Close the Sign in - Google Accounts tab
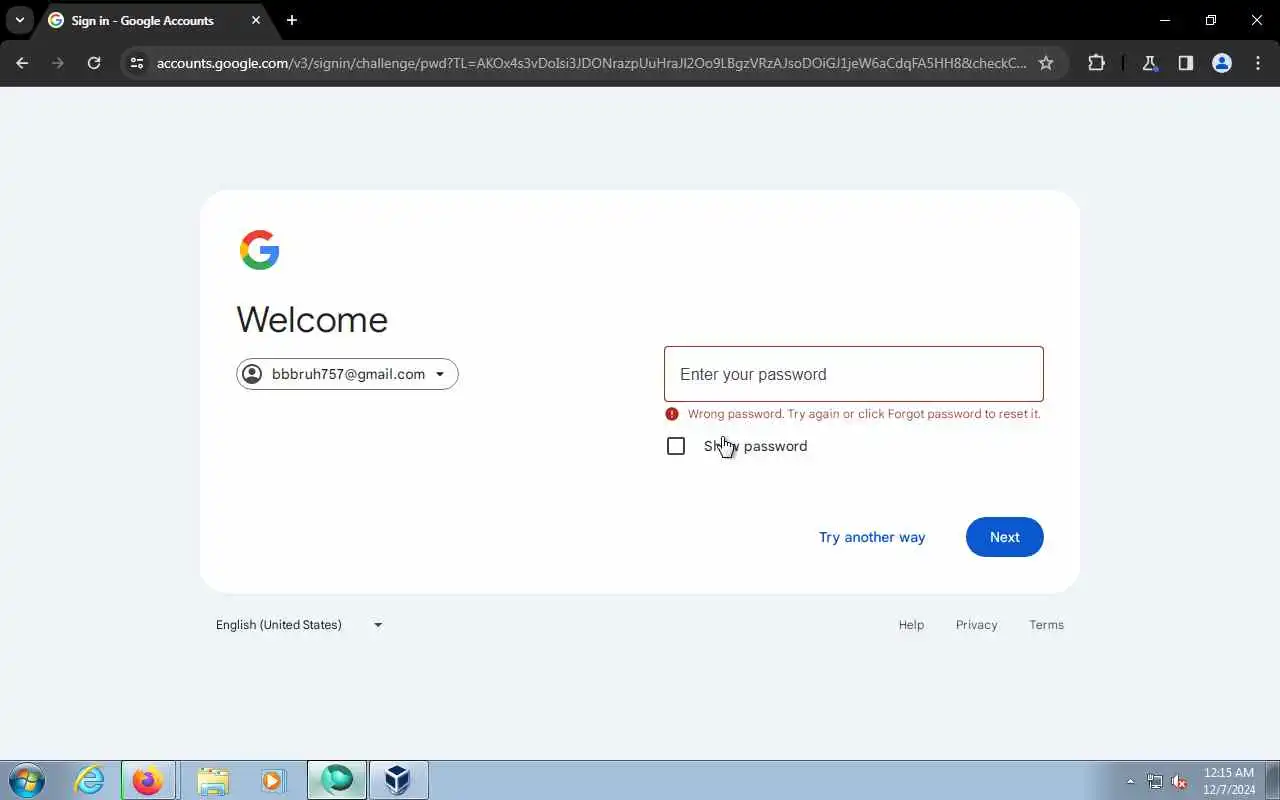 pos(256,20)
